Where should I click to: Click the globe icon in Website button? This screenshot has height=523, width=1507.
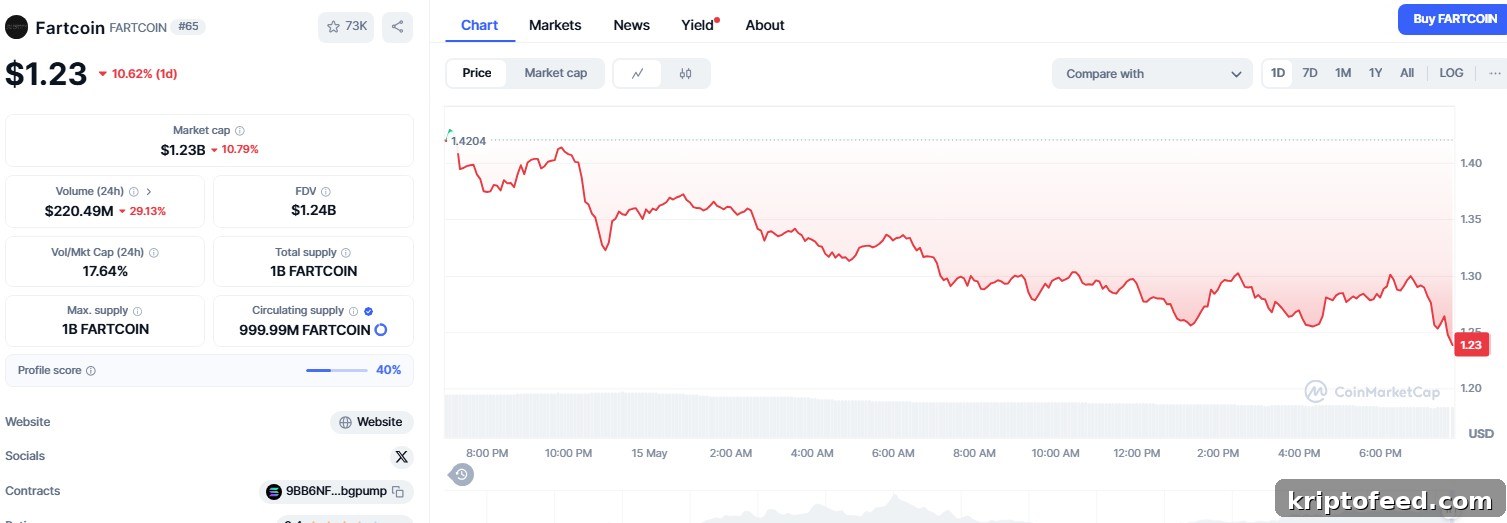(345, 422)
